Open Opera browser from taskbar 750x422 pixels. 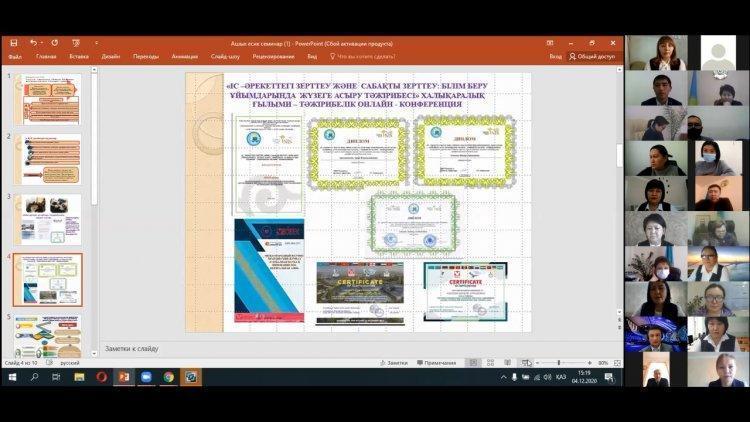pyautogui.click(x=101, y=377)
